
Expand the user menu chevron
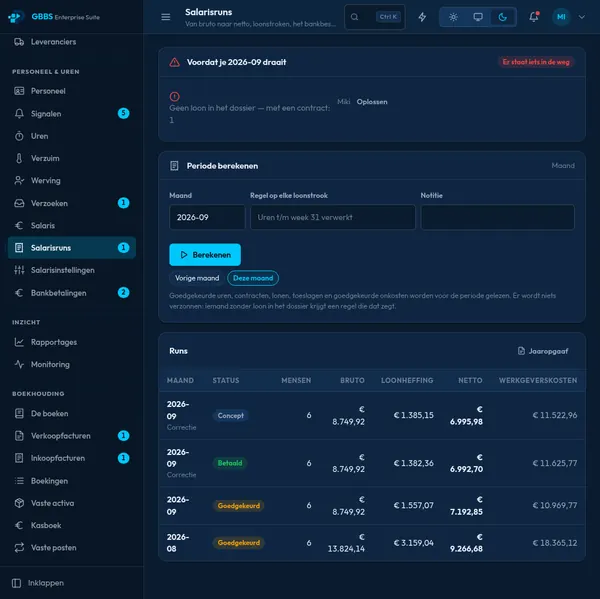click(x=582, y=17)
